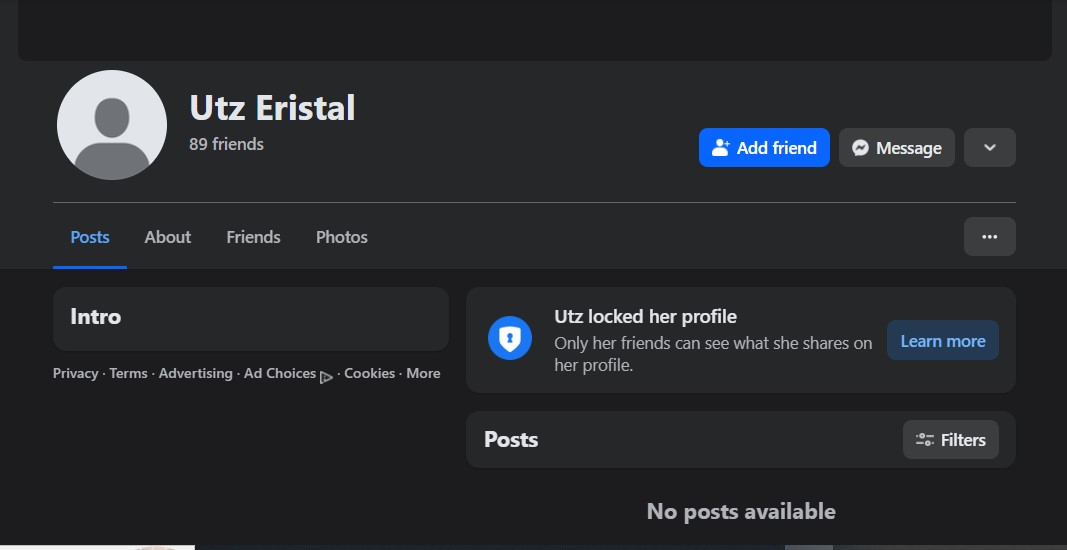Open the Privacy footer link
This screenshot has height=550, width=1067.
click(x=75, y=373)
